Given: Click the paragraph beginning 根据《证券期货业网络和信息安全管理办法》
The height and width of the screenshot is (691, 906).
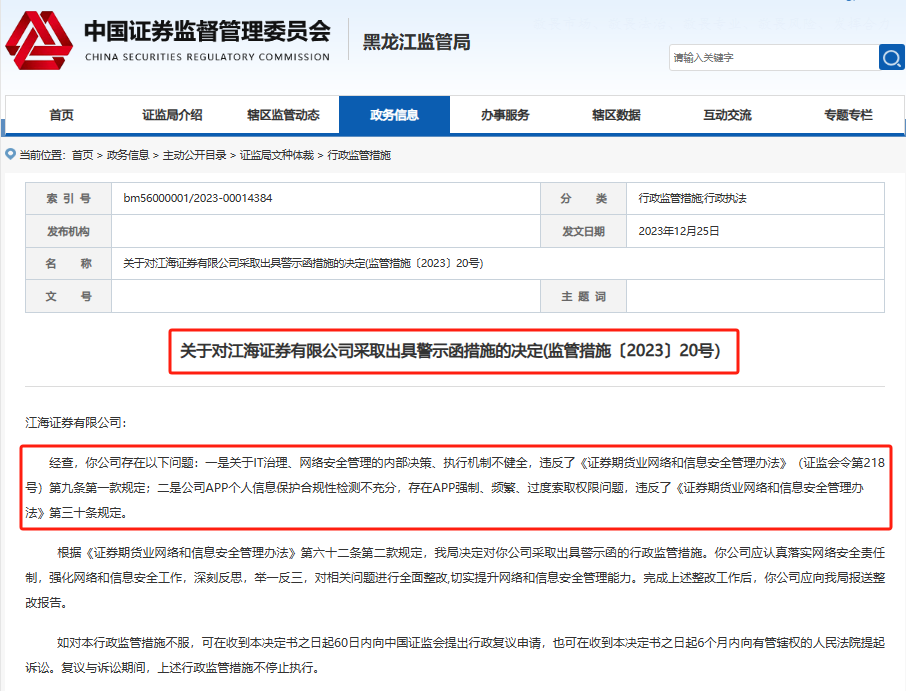Looking at the screenshot, I should (455, 578).
